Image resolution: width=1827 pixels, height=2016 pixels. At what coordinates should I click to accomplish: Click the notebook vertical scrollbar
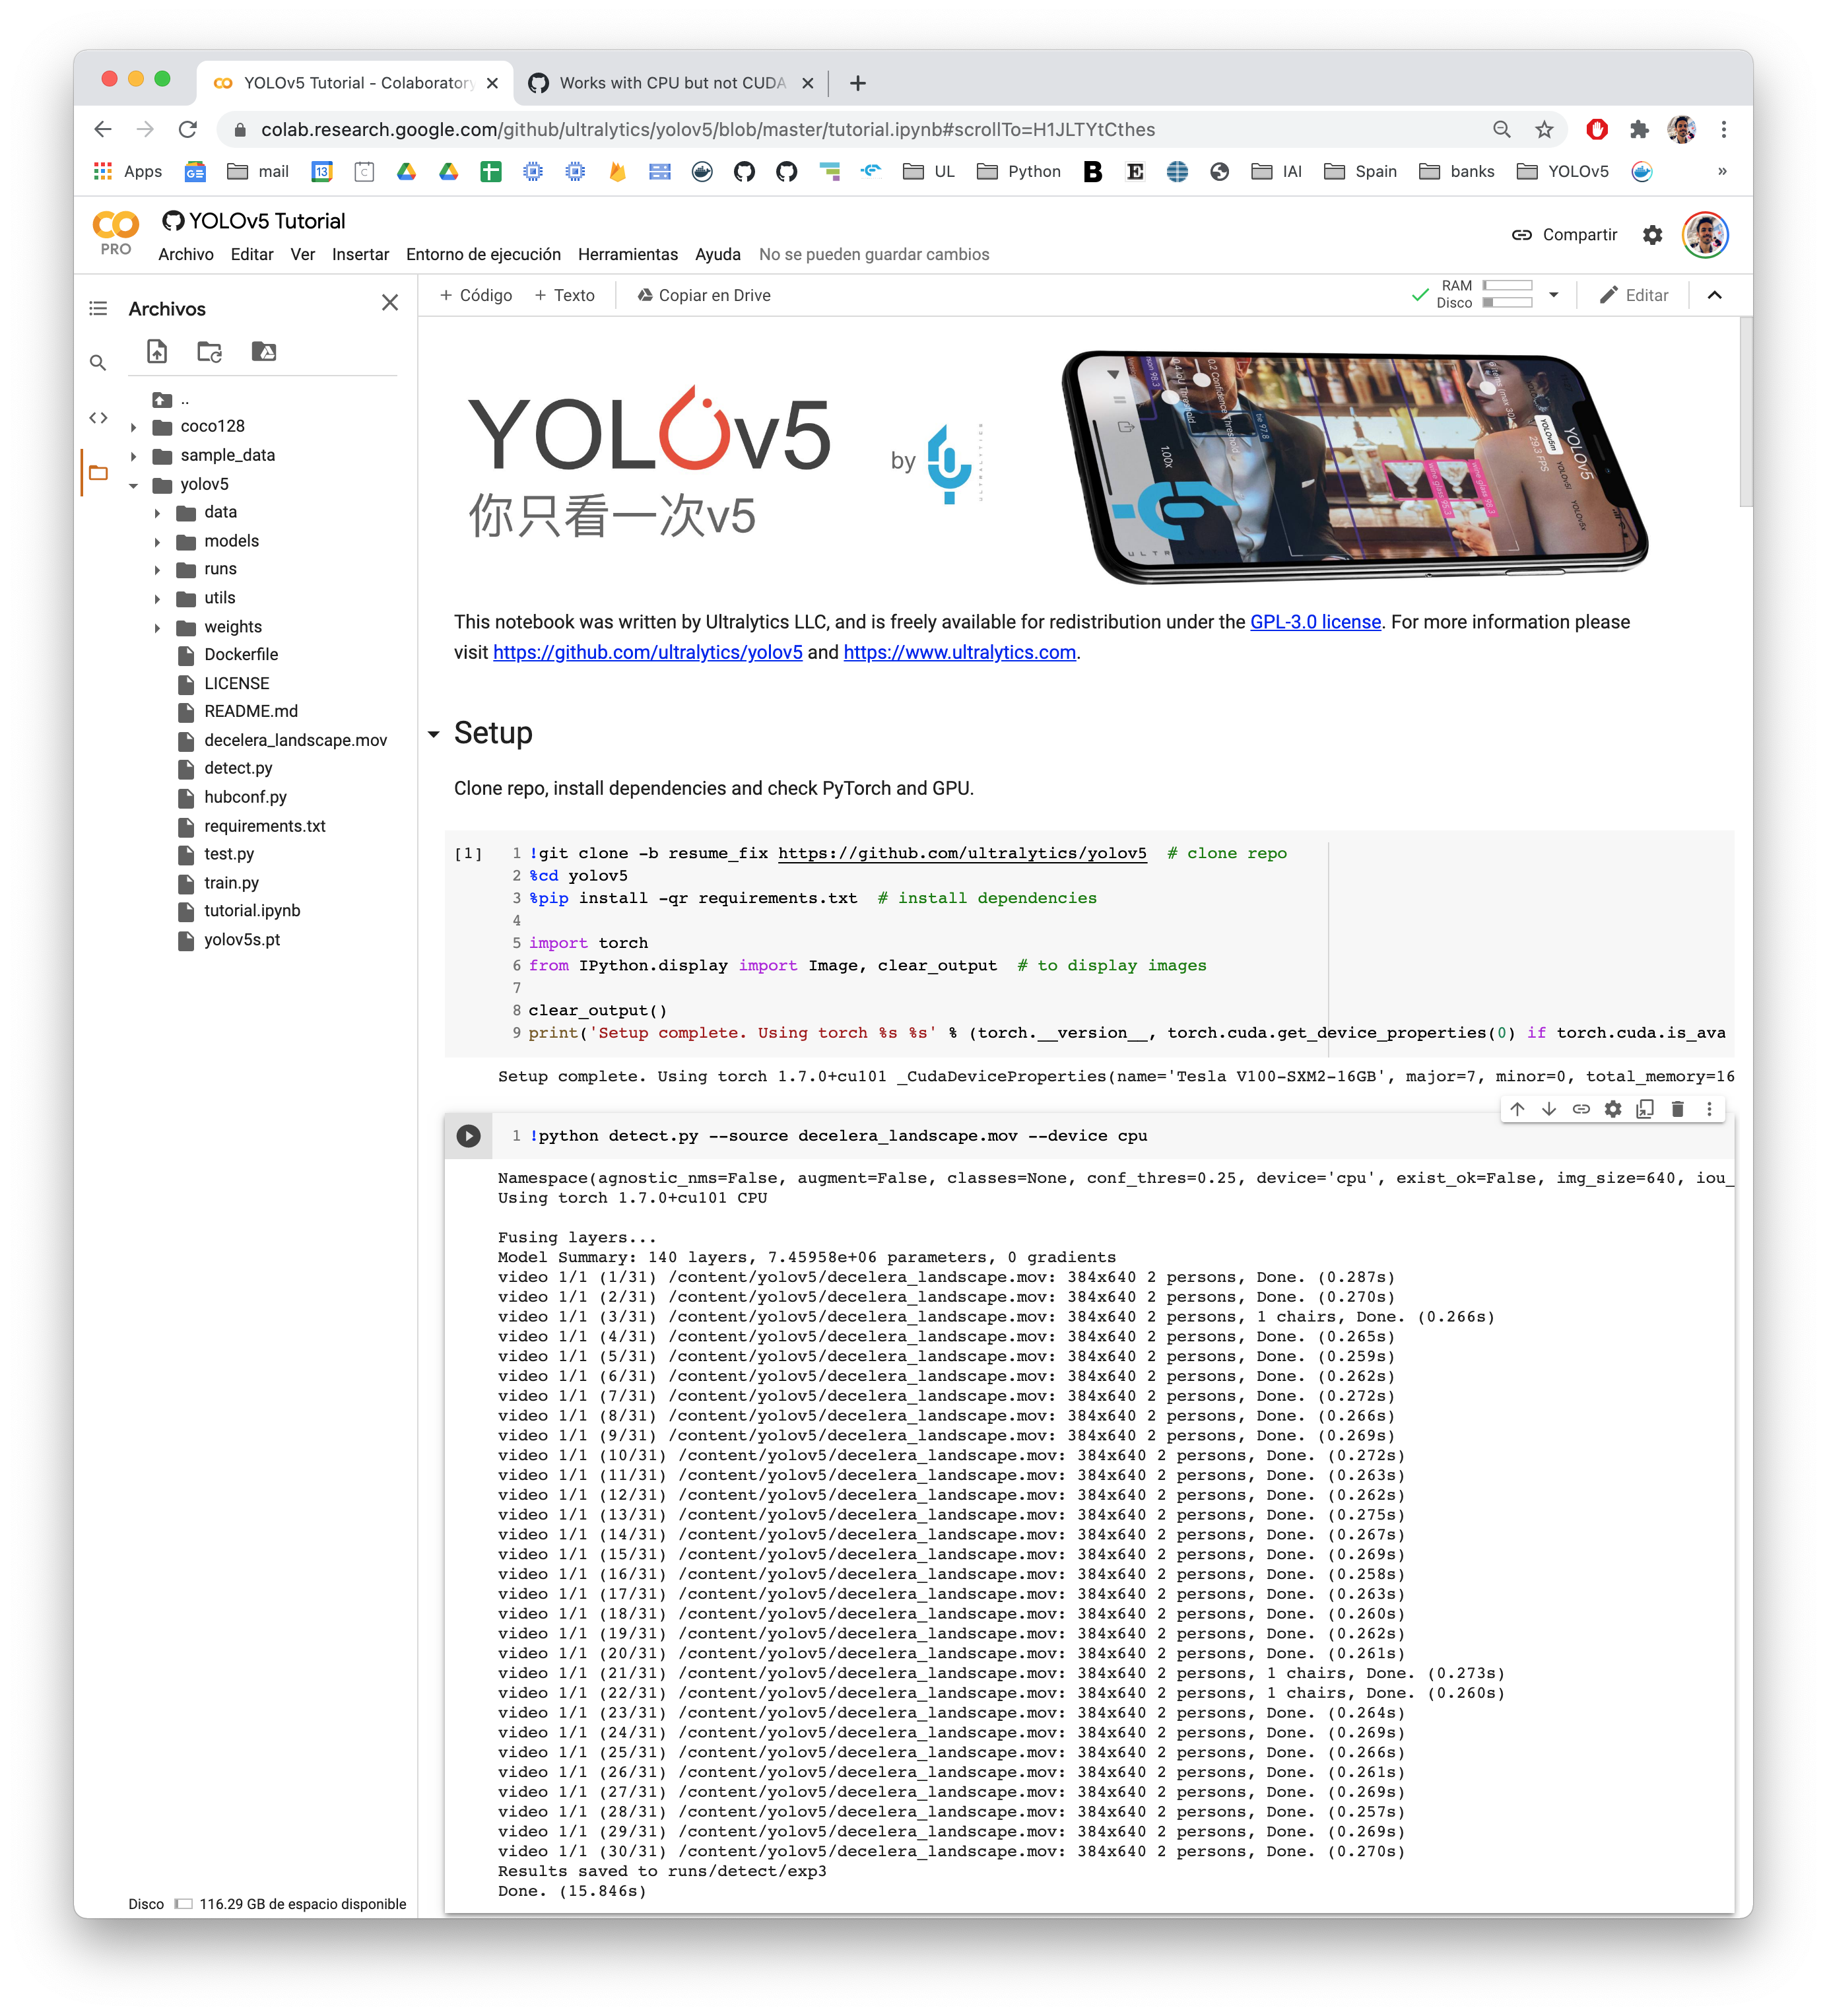click(x=1745, y=412)
